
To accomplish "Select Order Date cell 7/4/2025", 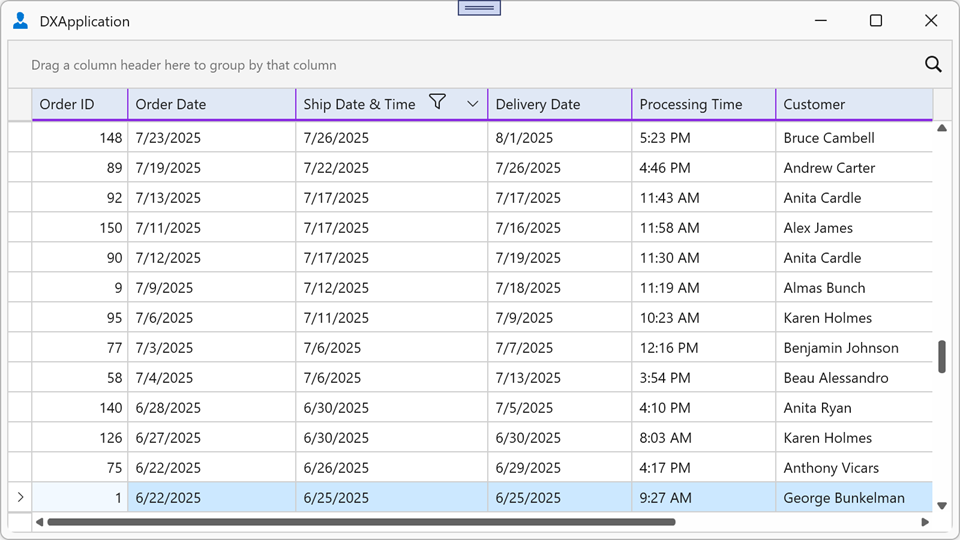I will [212, 378].
